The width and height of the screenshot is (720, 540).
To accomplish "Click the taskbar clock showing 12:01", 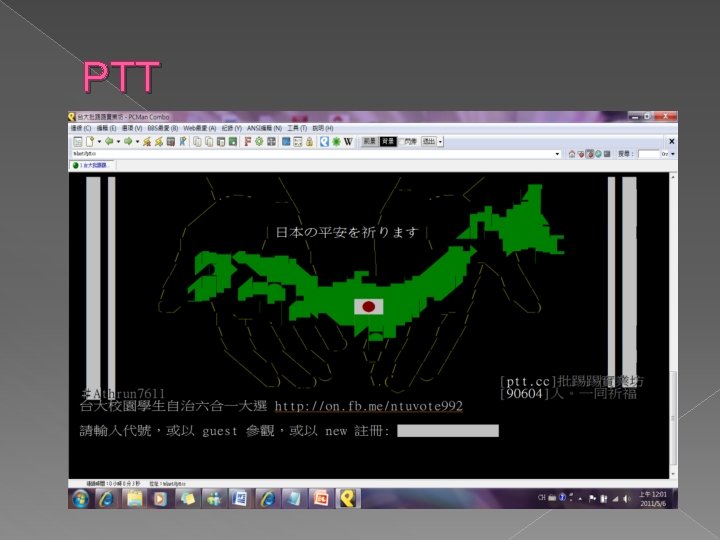I will [653, 499].
